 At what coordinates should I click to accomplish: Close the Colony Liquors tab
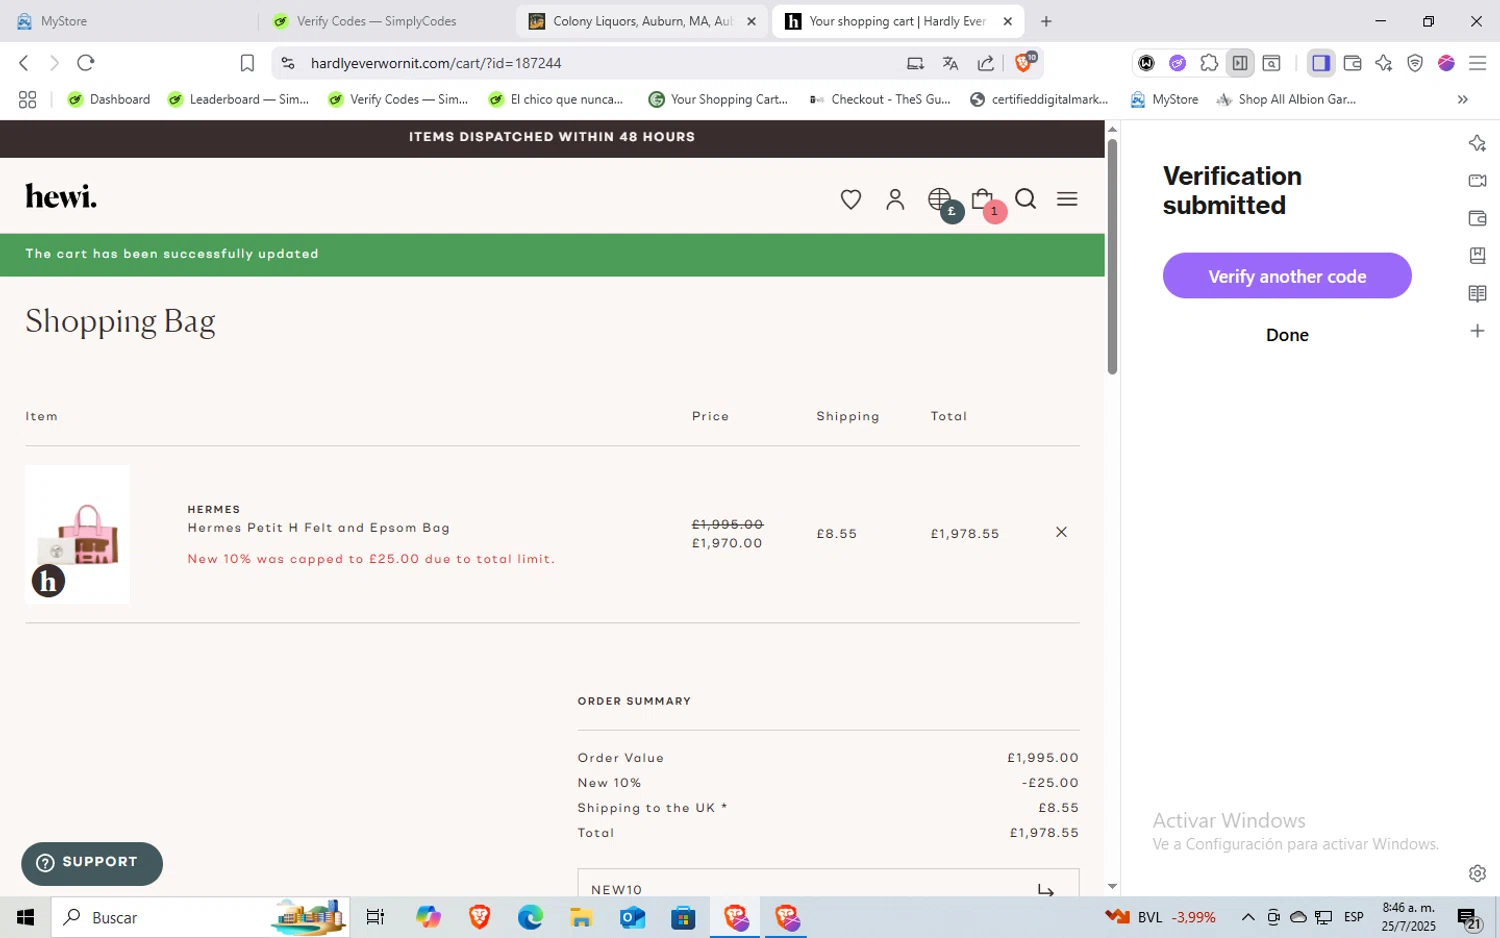751,21
